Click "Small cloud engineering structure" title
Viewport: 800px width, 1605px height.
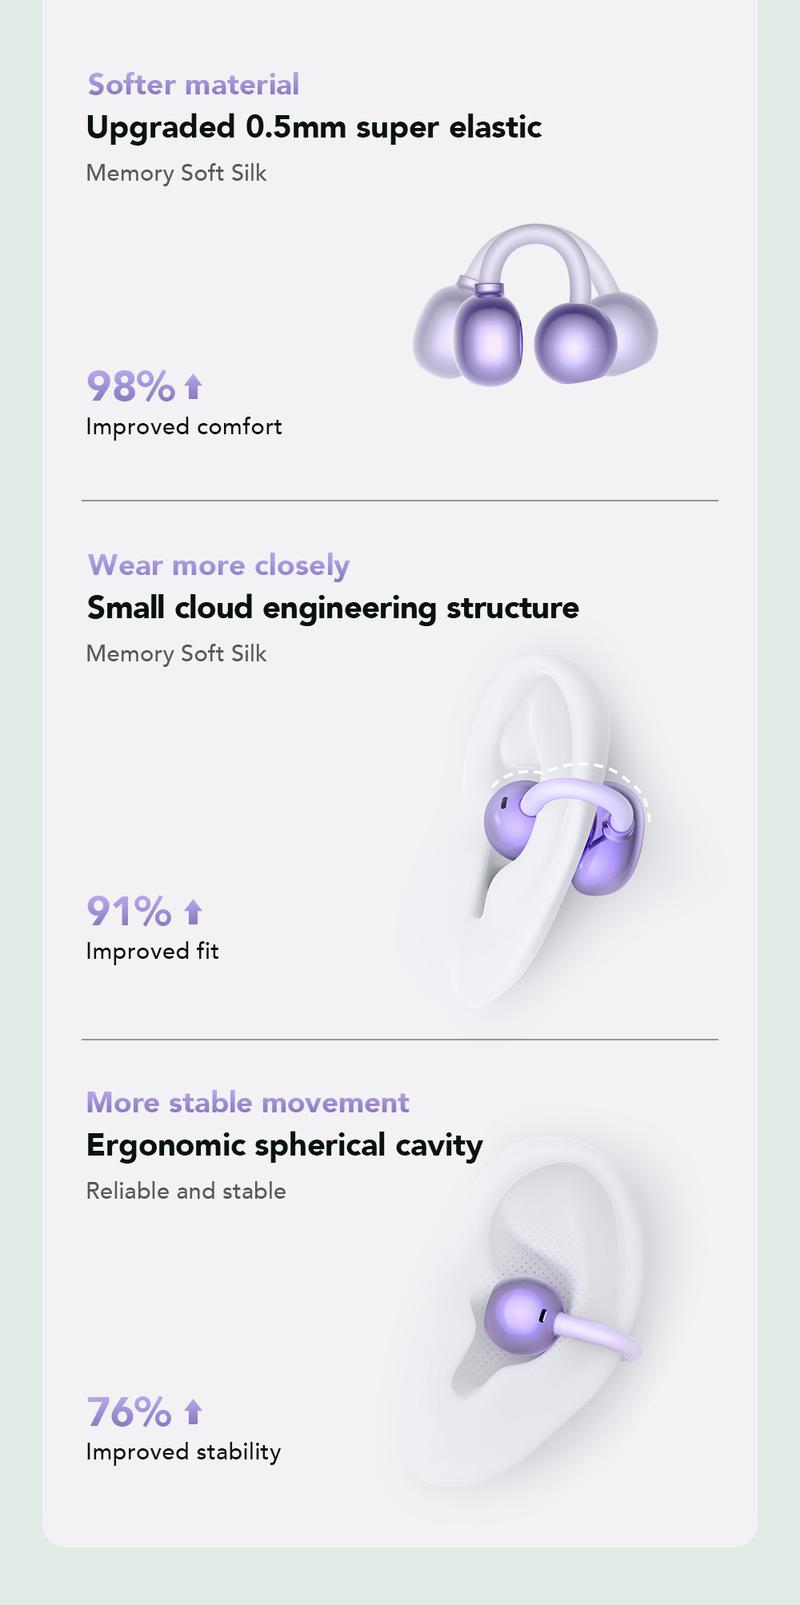[x=333, y=607]
